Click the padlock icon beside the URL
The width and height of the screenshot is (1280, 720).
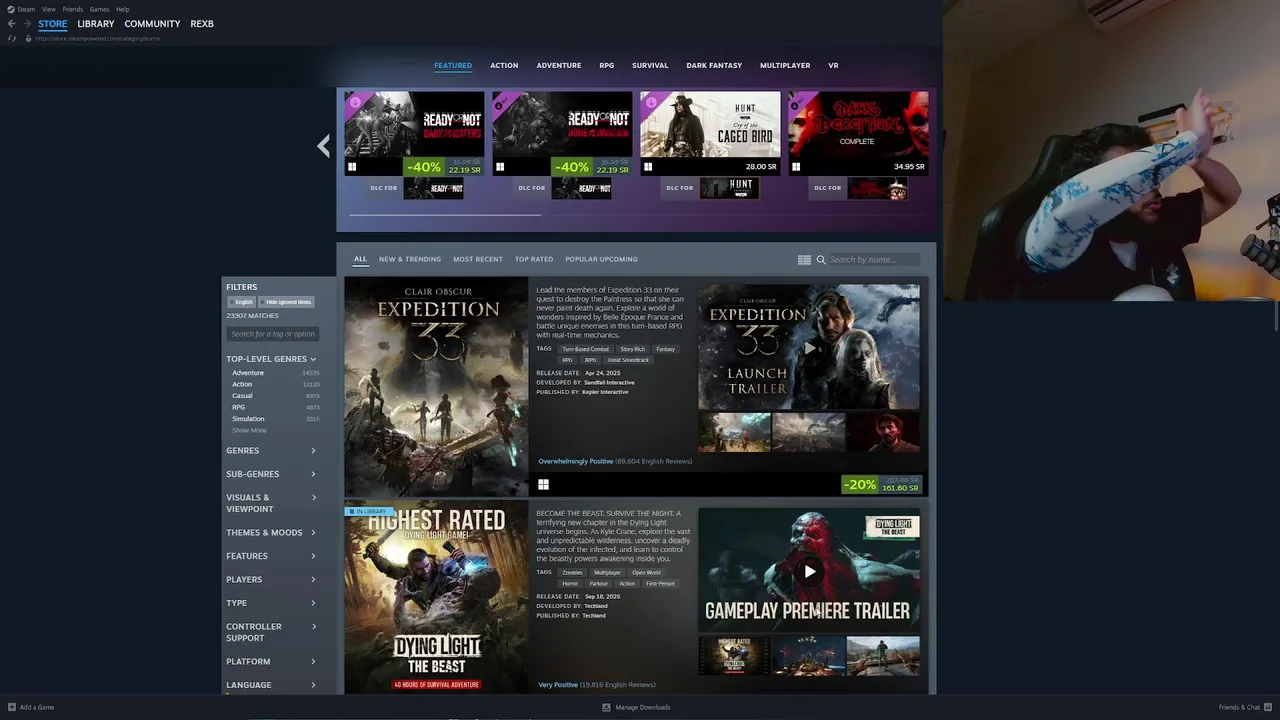(28, 38)
